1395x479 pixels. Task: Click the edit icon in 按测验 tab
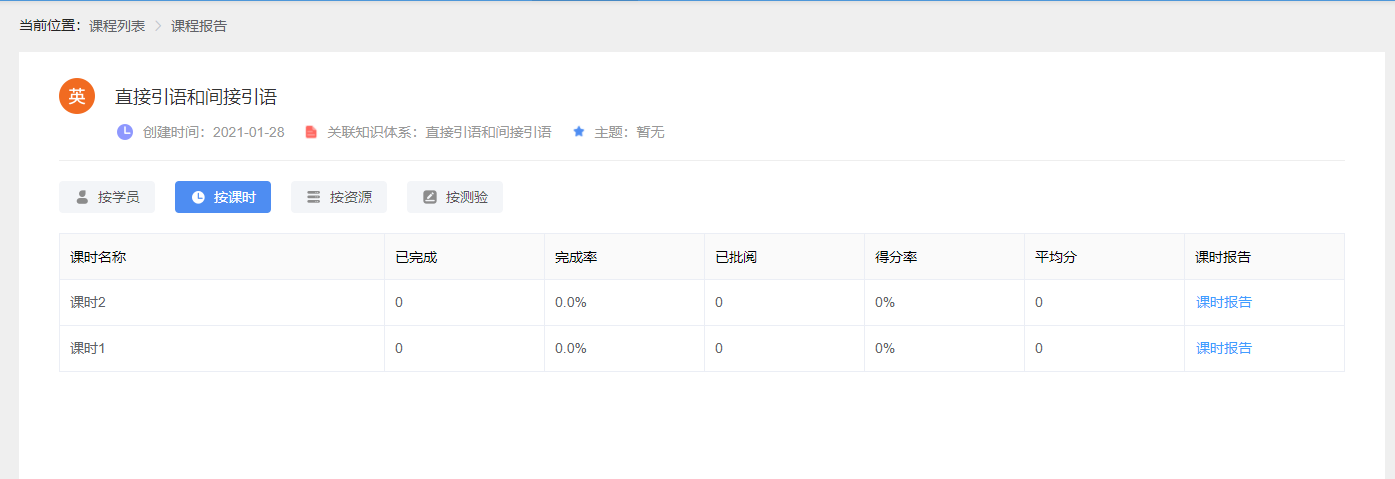pos(430,197)
